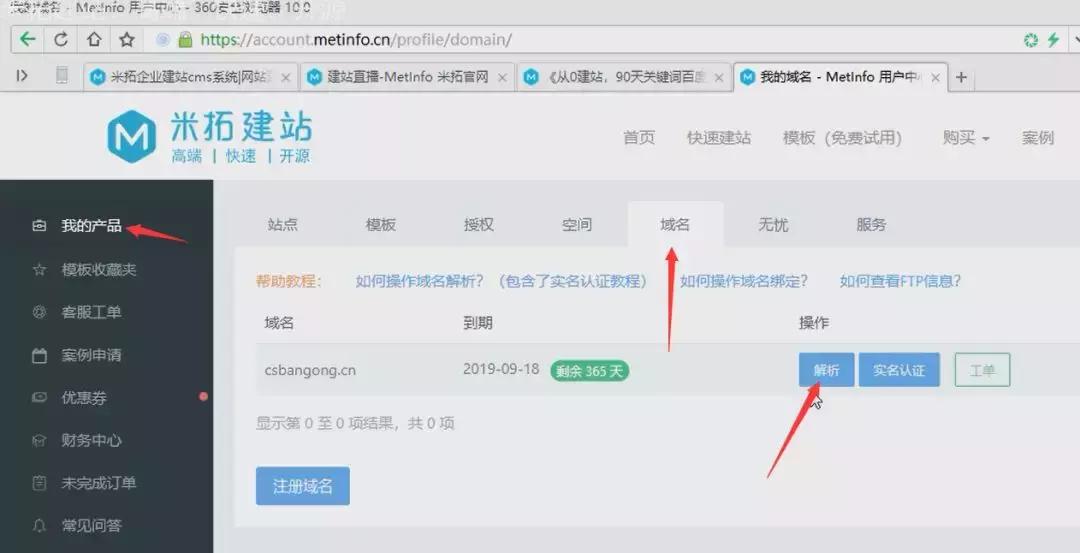Open the 首页 navigation link
1080x553 pixels.
[638, 138]
